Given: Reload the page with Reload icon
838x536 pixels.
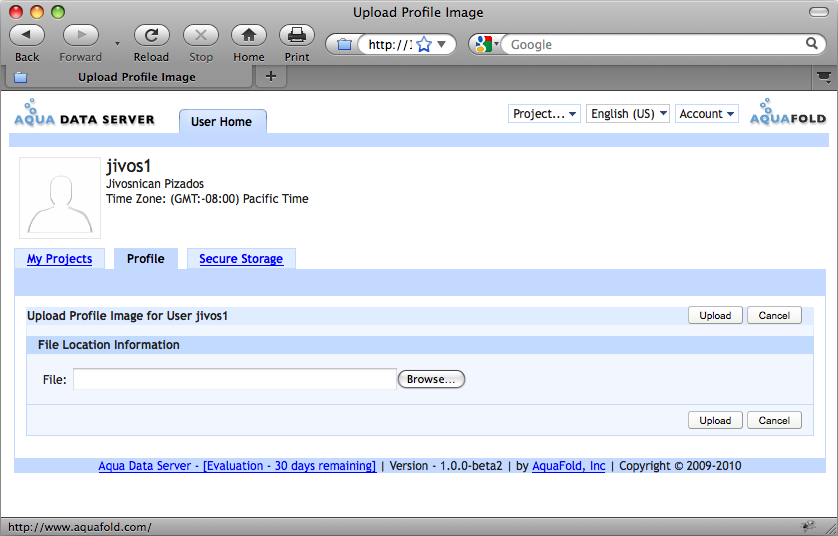Looking at the screenshot, I should point(151,35).
